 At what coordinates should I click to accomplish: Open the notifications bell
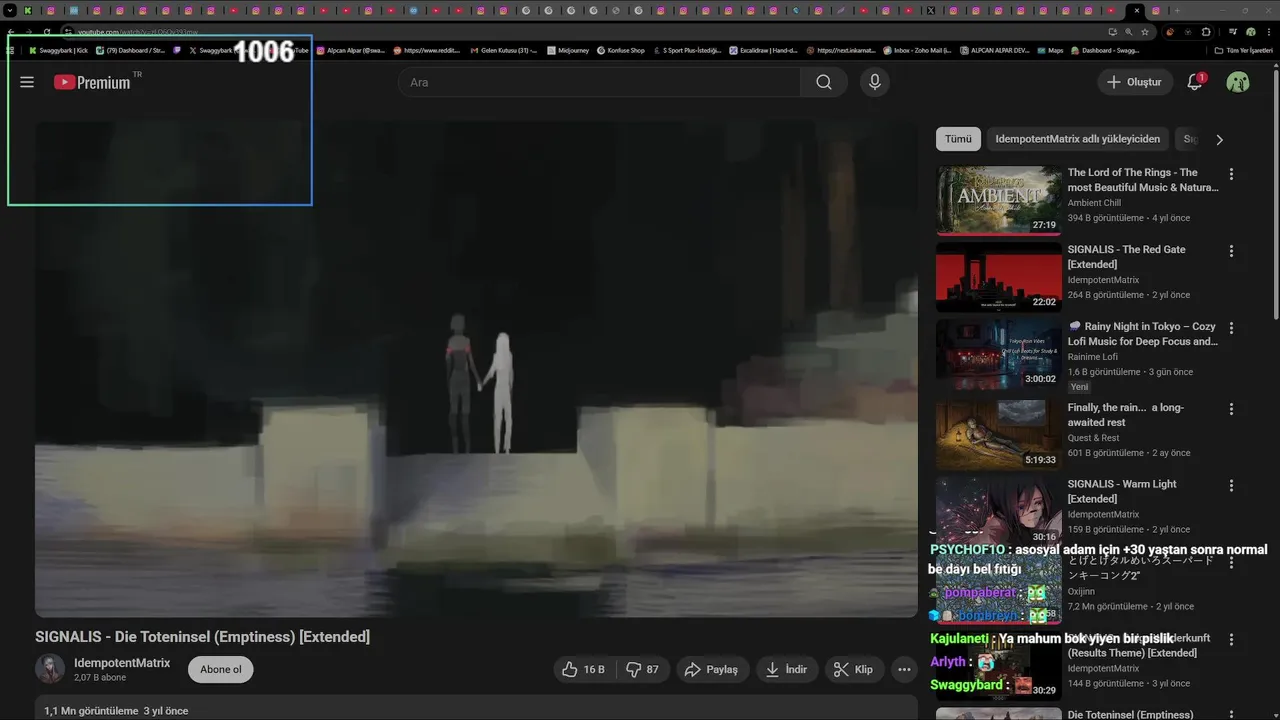point(1195,82)
